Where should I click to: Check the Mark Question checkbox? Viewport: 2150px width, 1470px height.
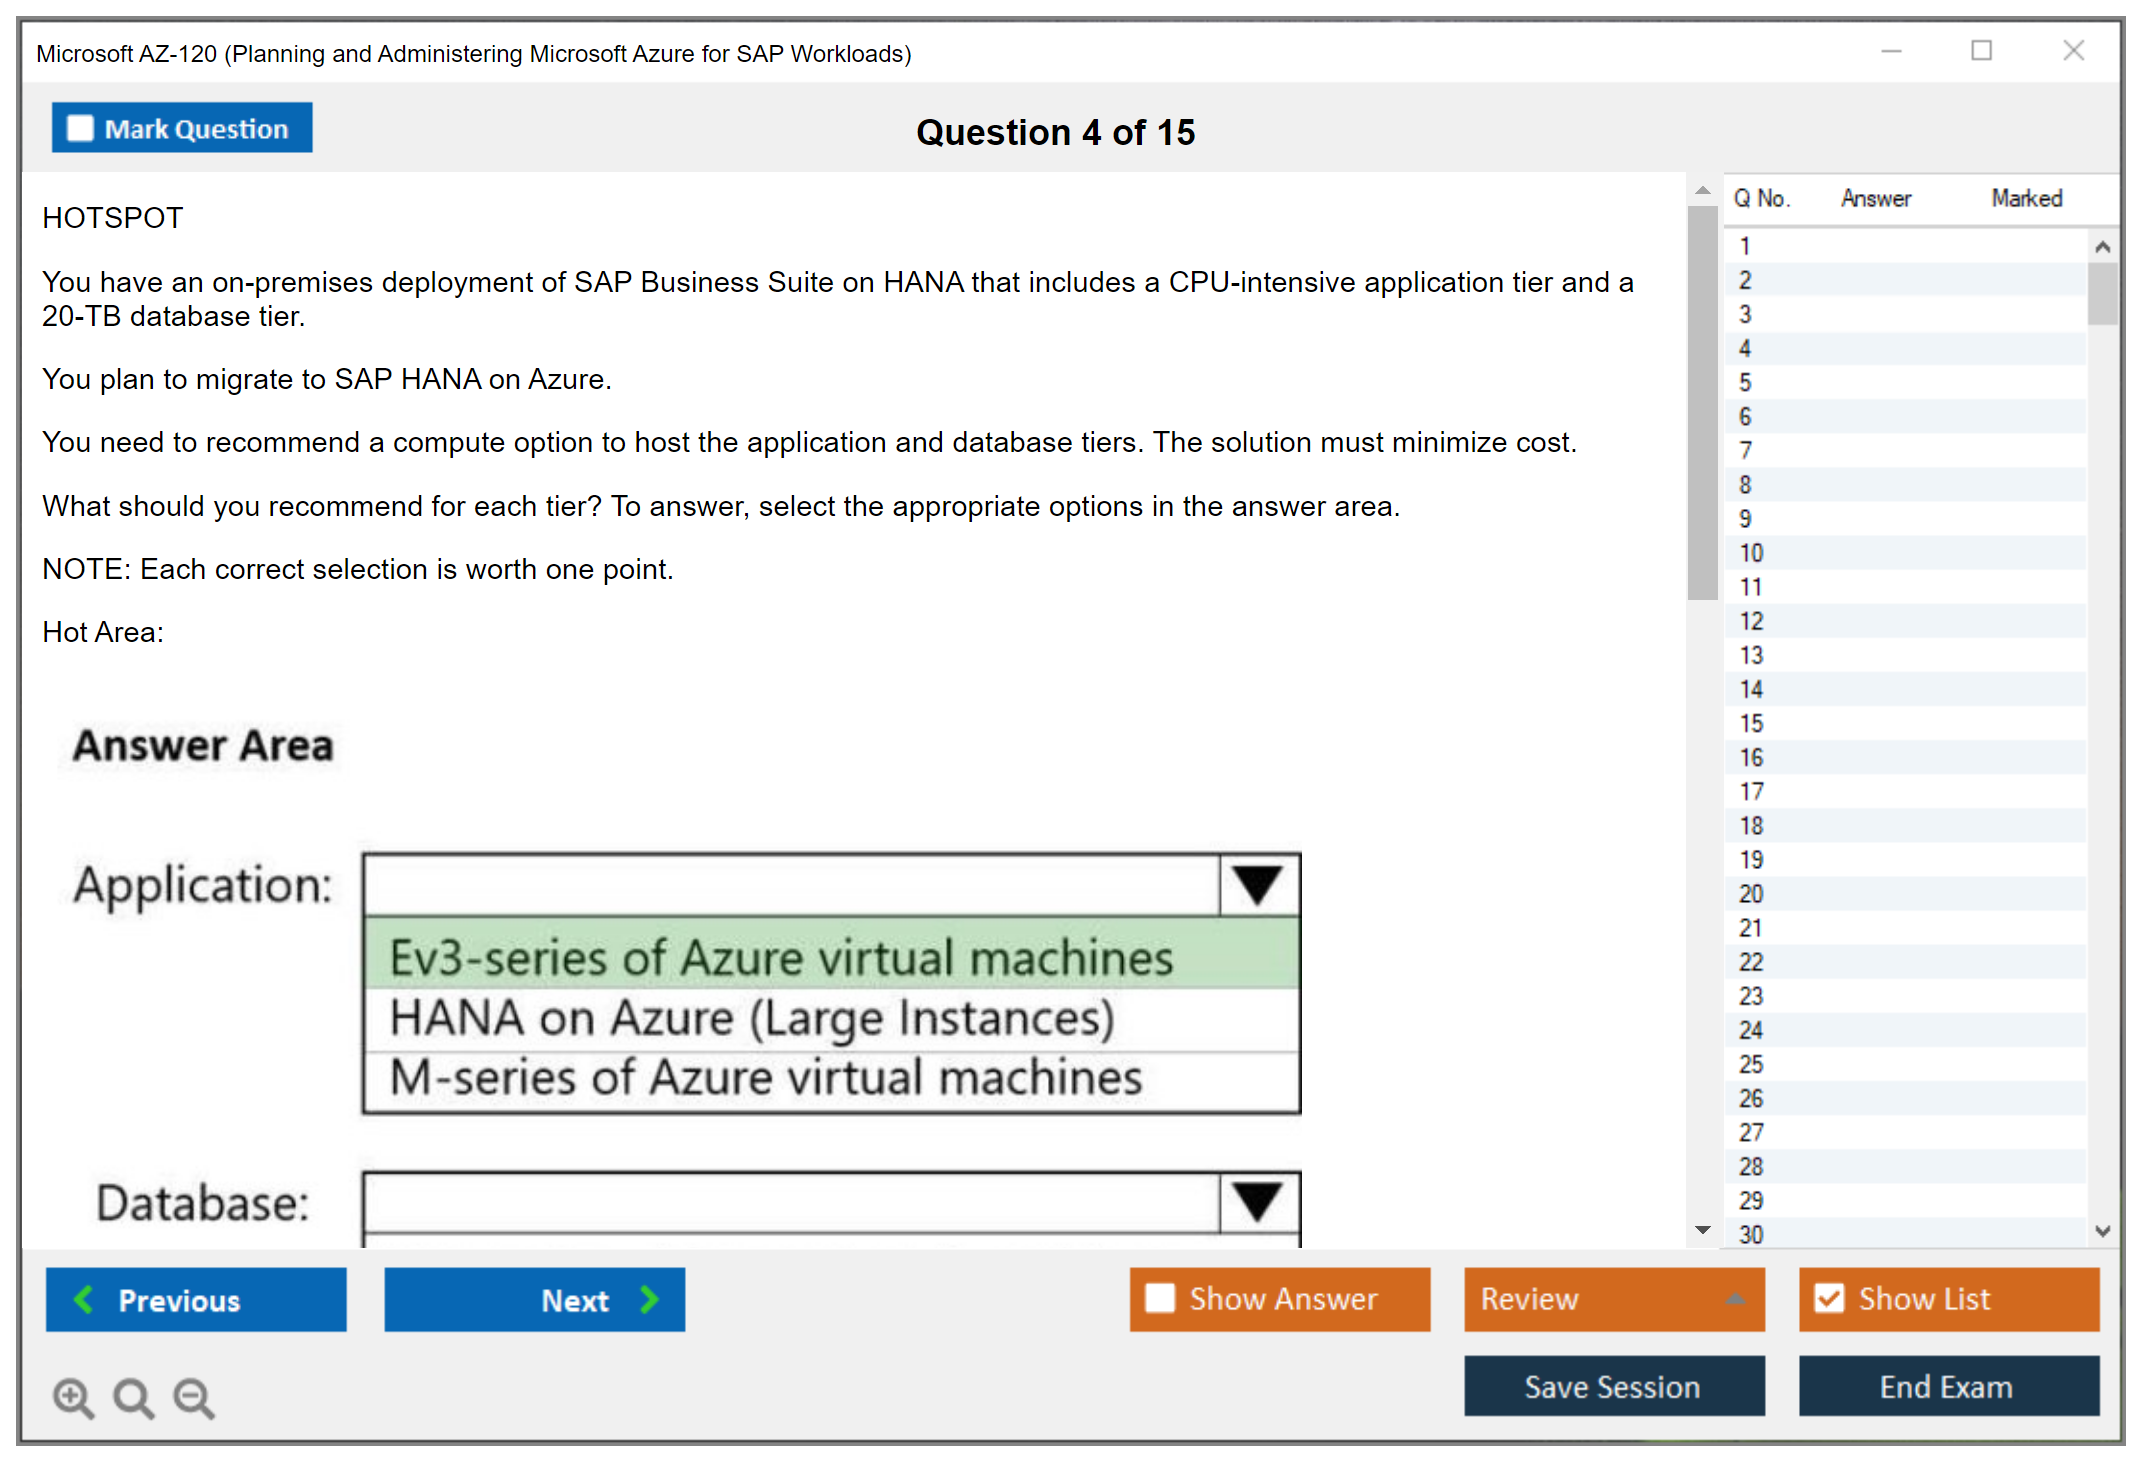click(x=80, y=128)
